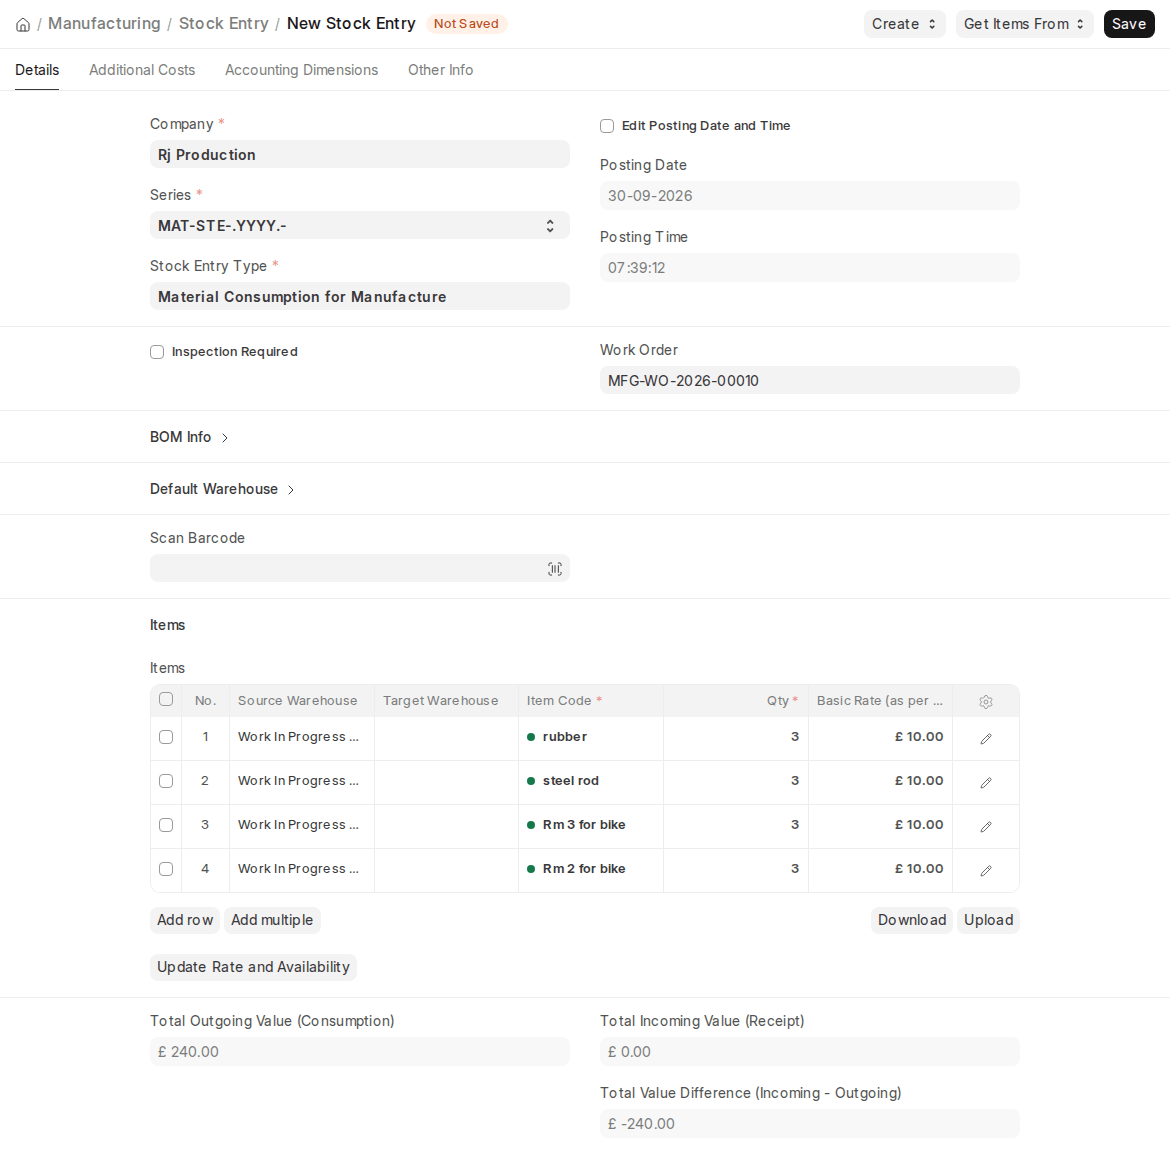Open the Other Info tab
1170x1150 pixels.
click(x=440, y=70)
